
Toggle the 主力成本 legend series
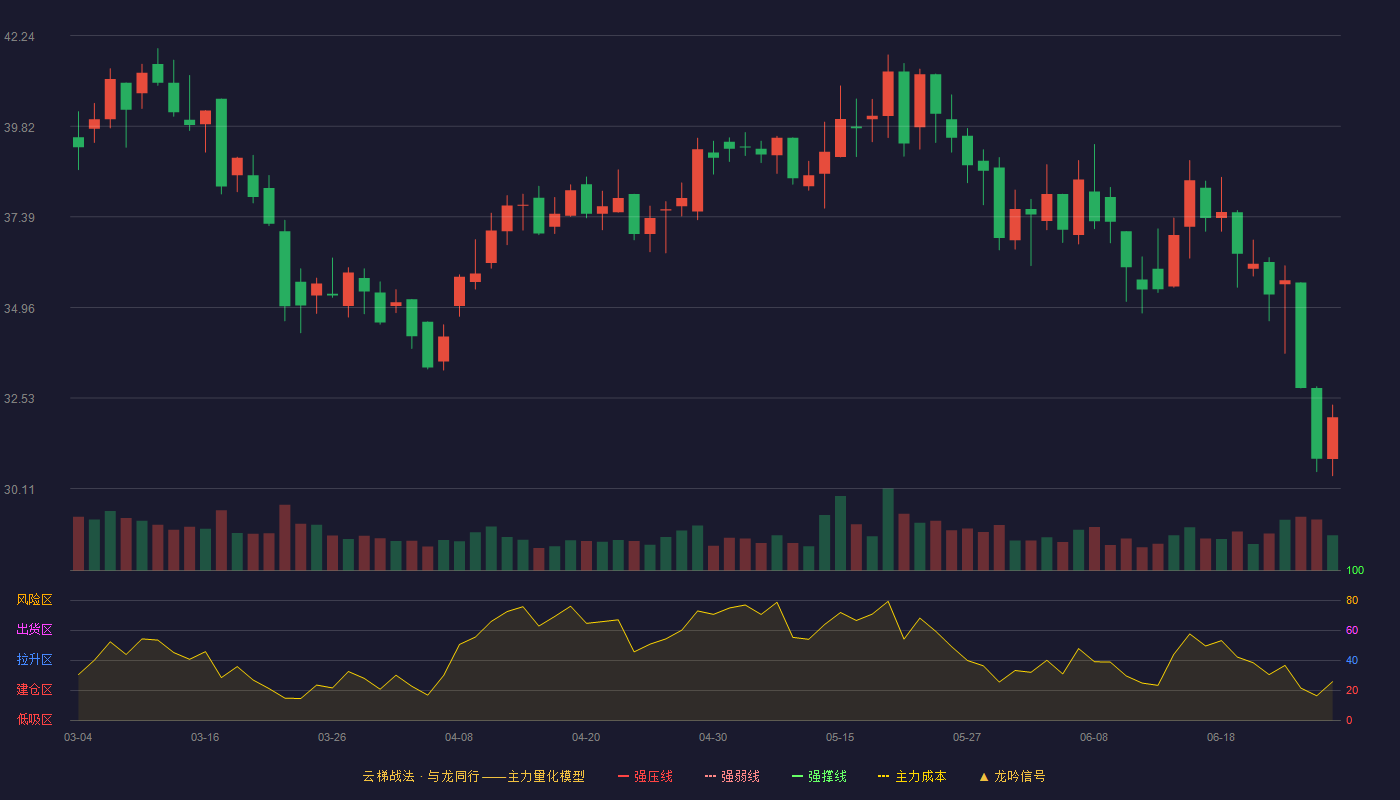coord(912,776)
